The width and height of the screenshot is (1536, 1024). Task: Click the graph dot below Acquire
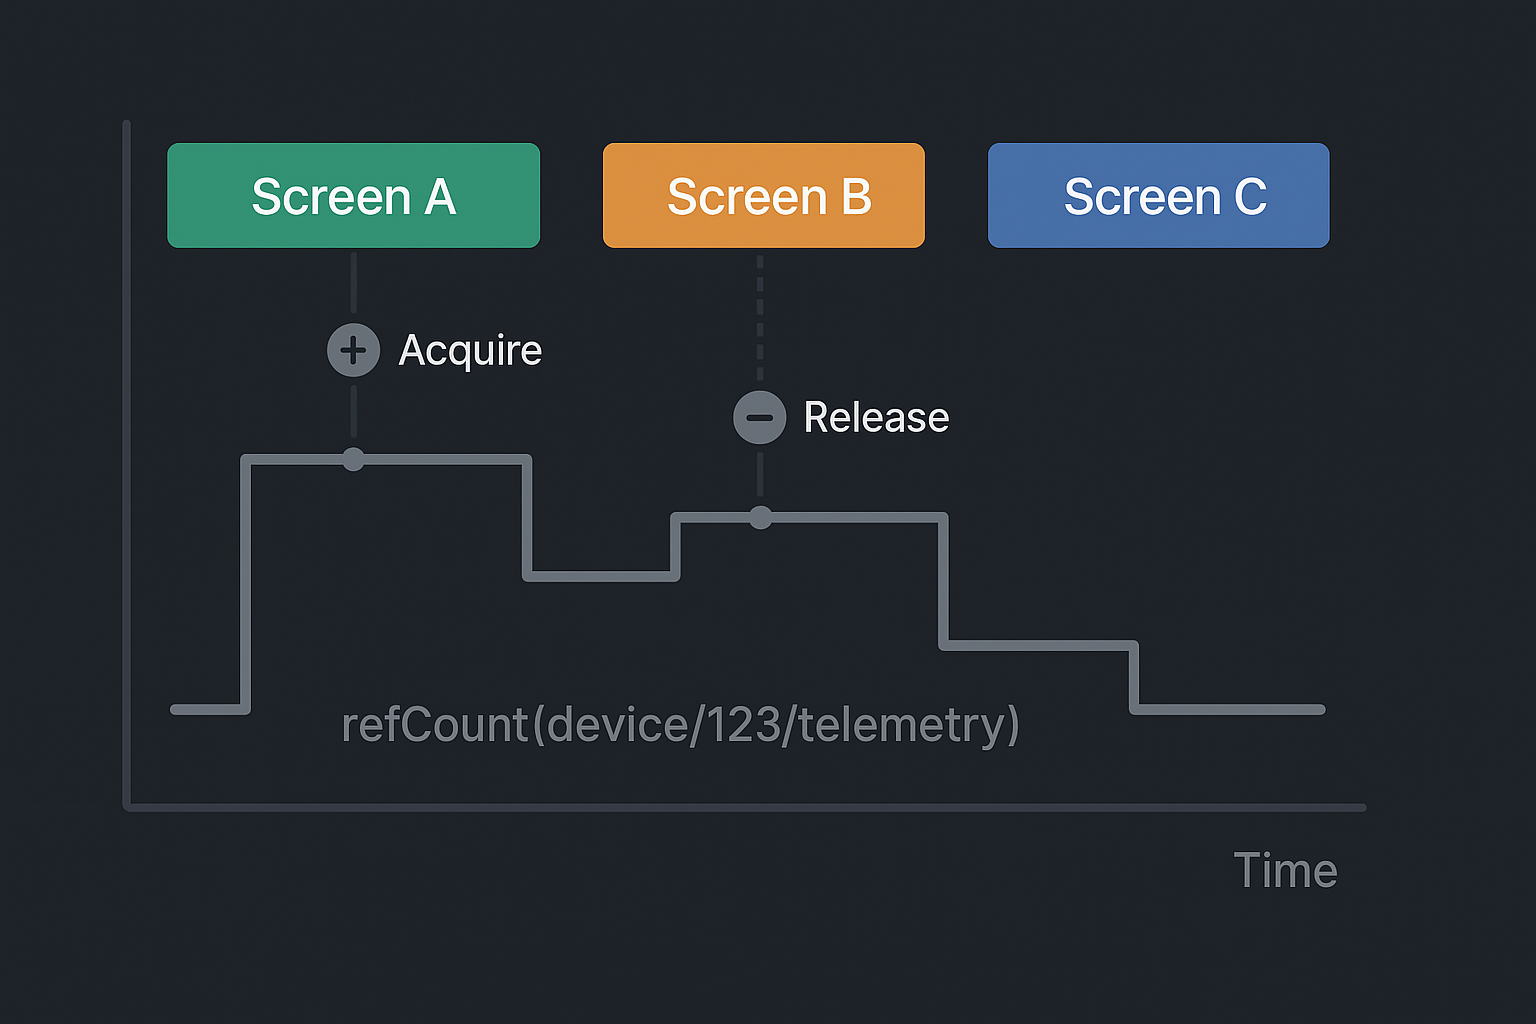coord(353,459)
